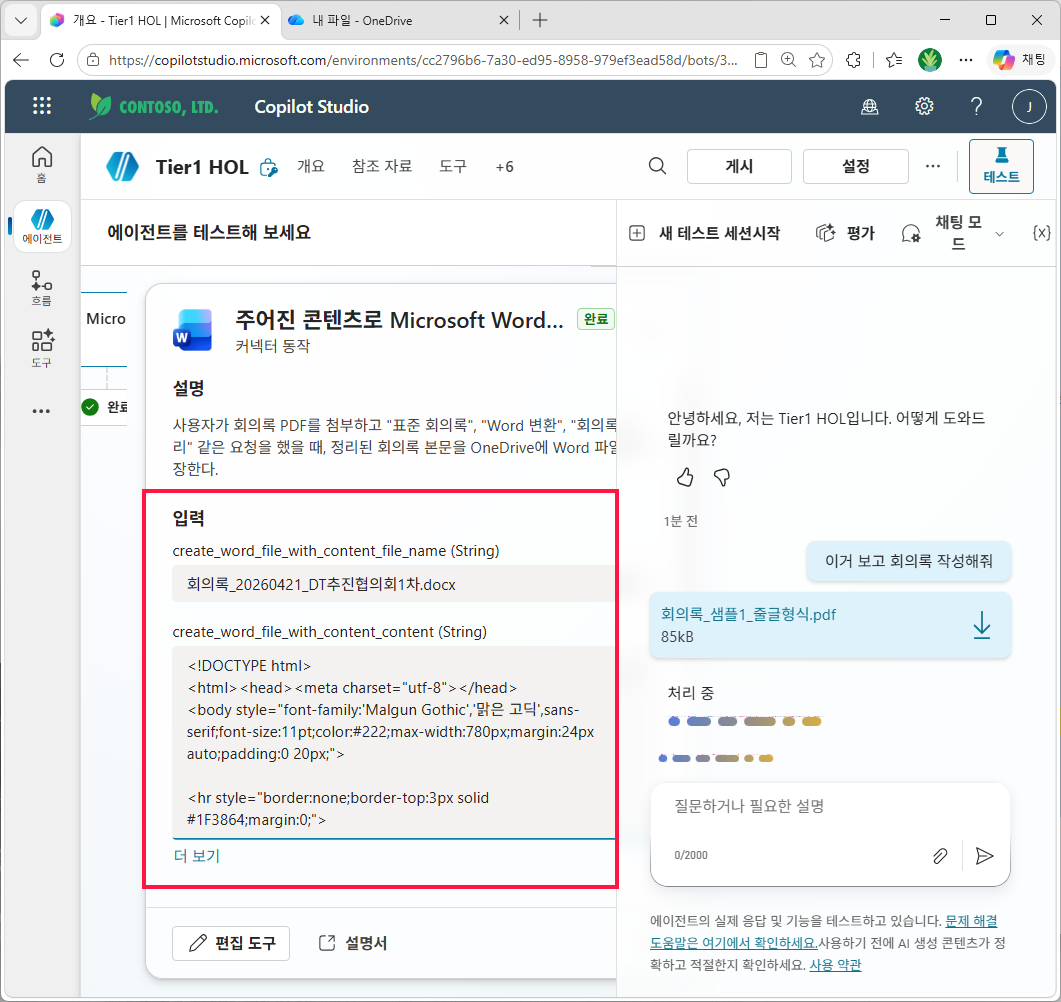Open the settings gear in header

(x=924, y=106)
